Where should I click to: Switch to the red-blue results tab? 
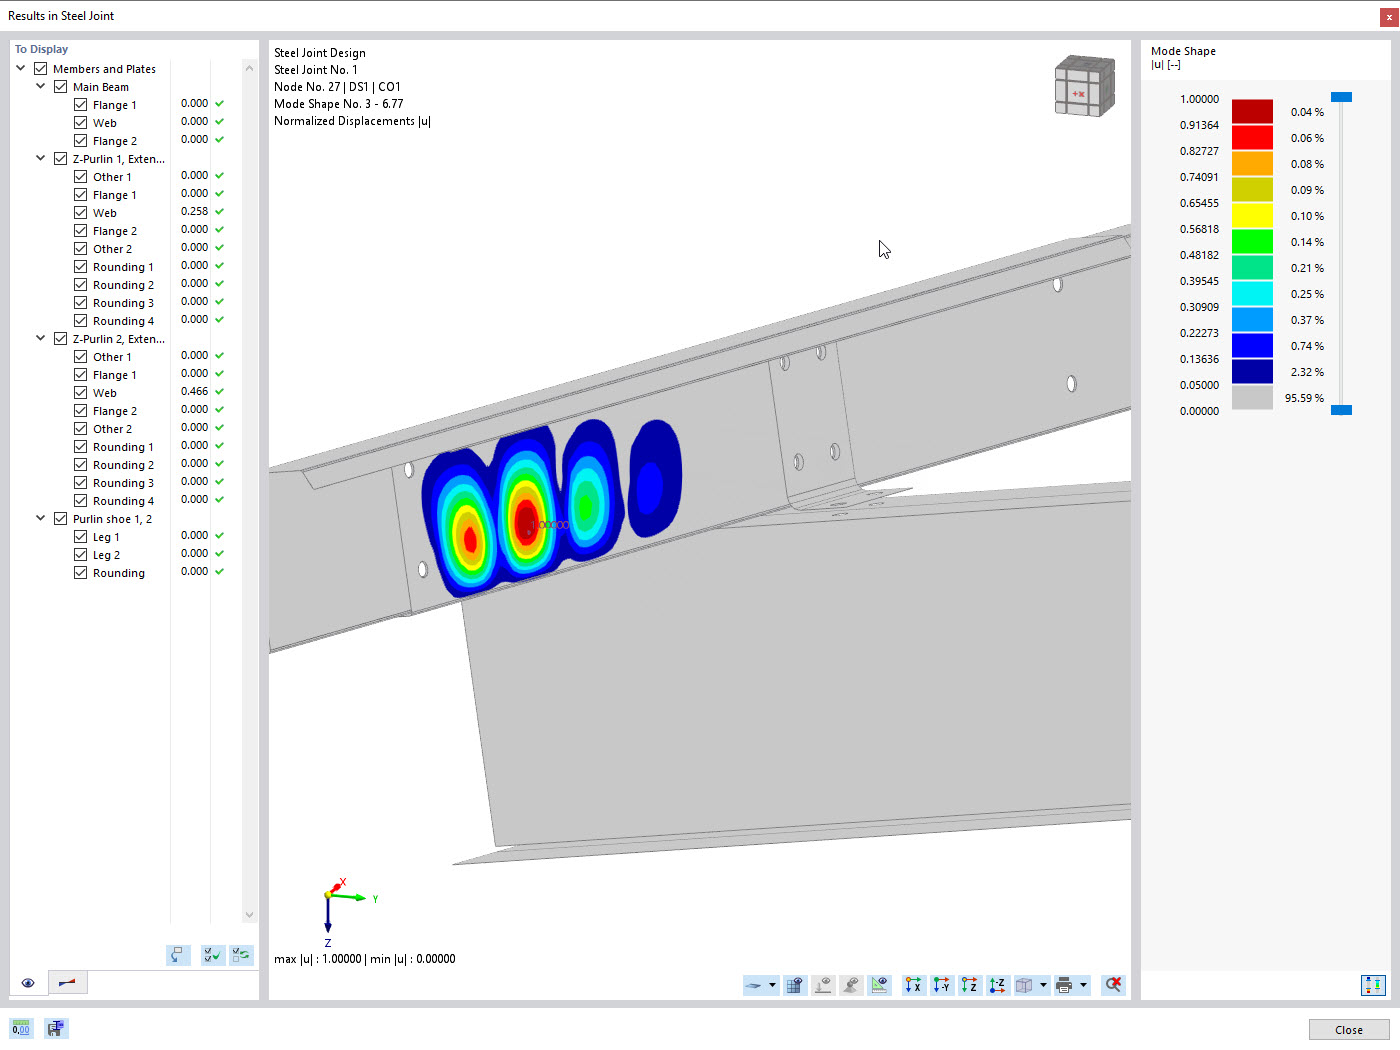[x=67, y=983]
